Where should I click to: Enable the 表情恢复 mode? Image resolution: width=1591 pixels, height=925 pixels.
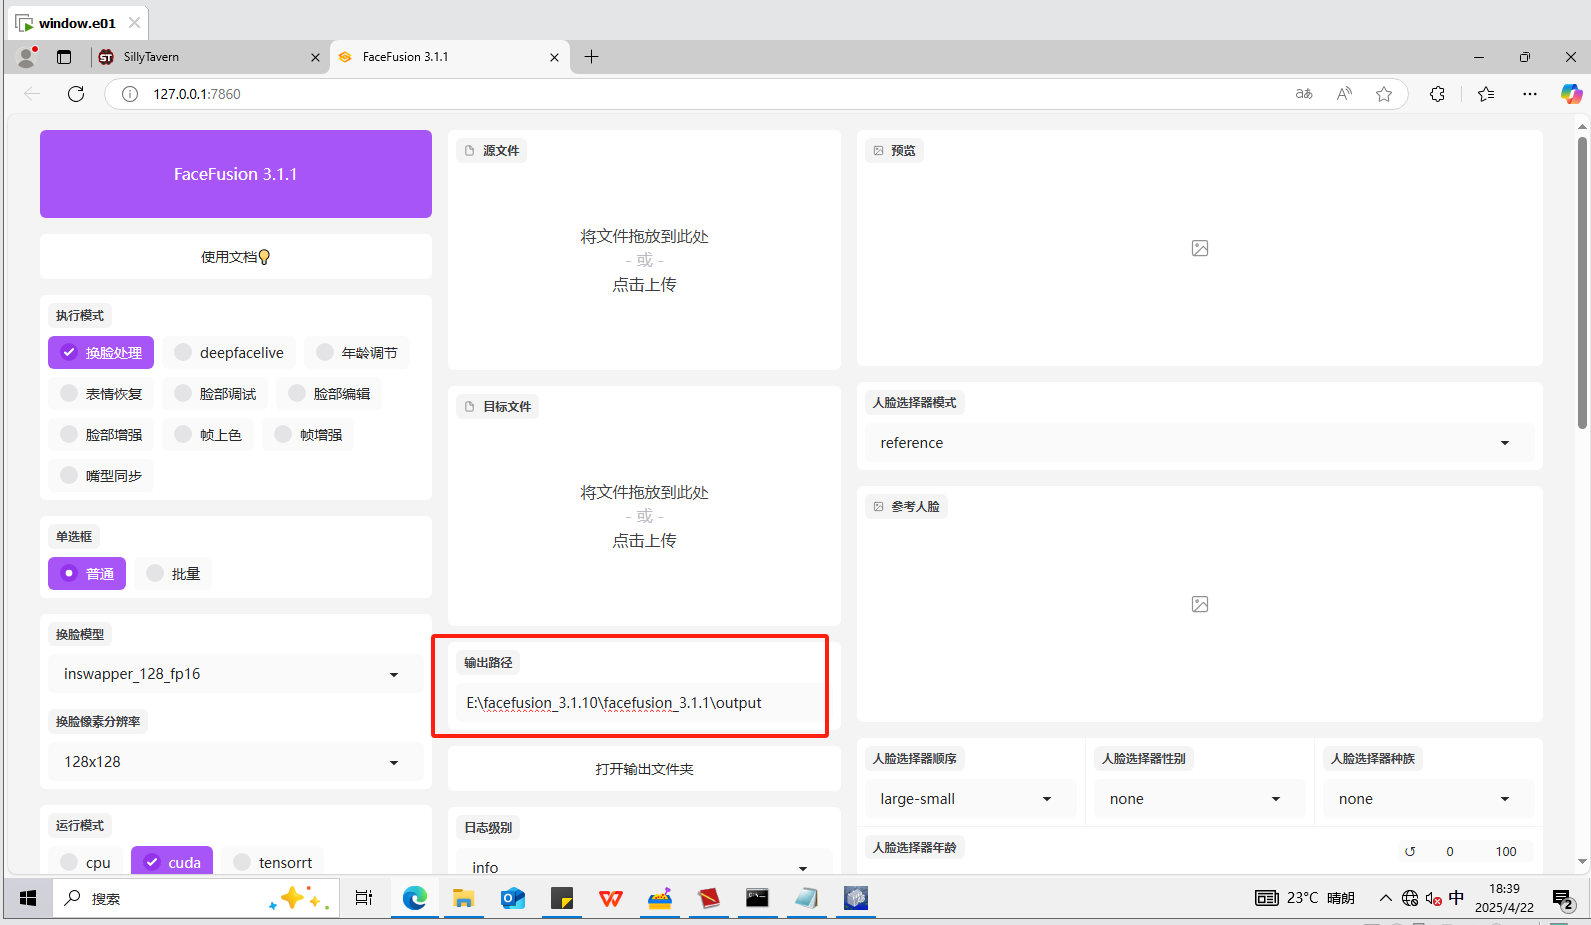(x=101, y=394)
